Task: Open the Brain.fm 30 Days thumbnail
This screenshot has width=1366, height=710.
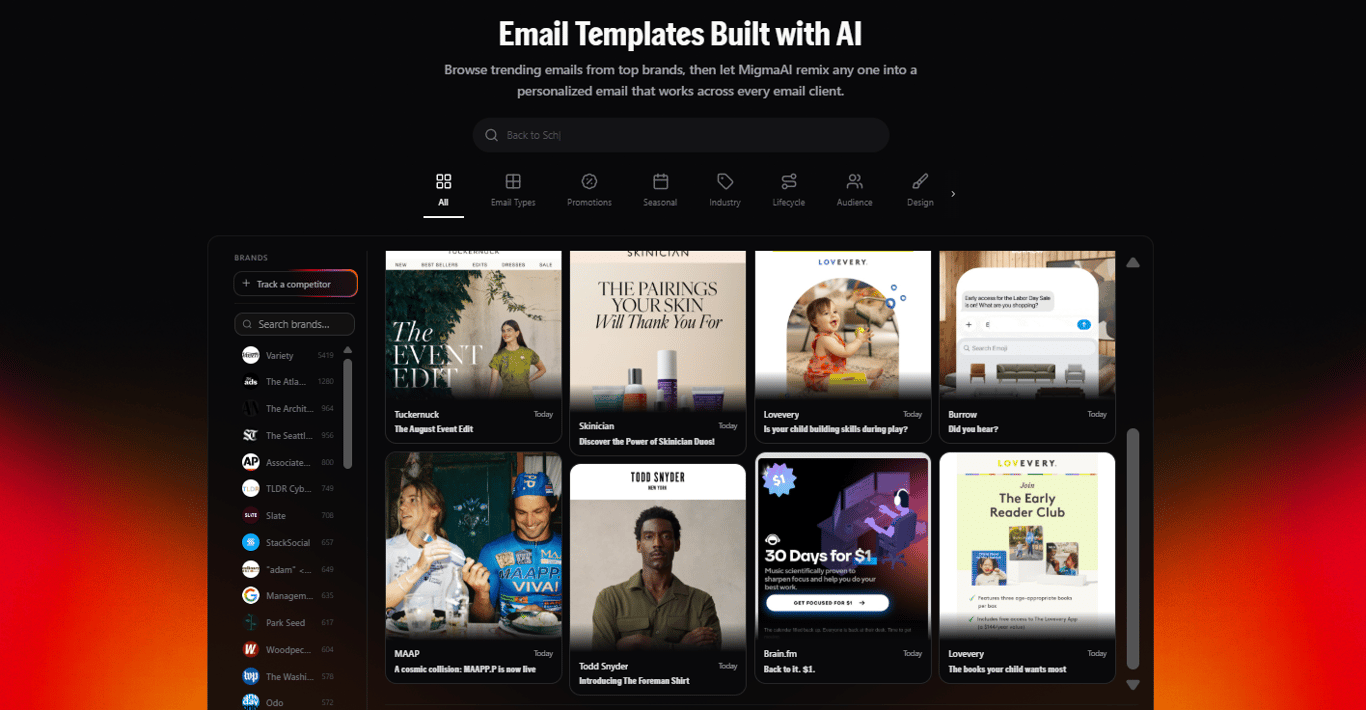Action: pyautogui.click(x=843, y=545)
